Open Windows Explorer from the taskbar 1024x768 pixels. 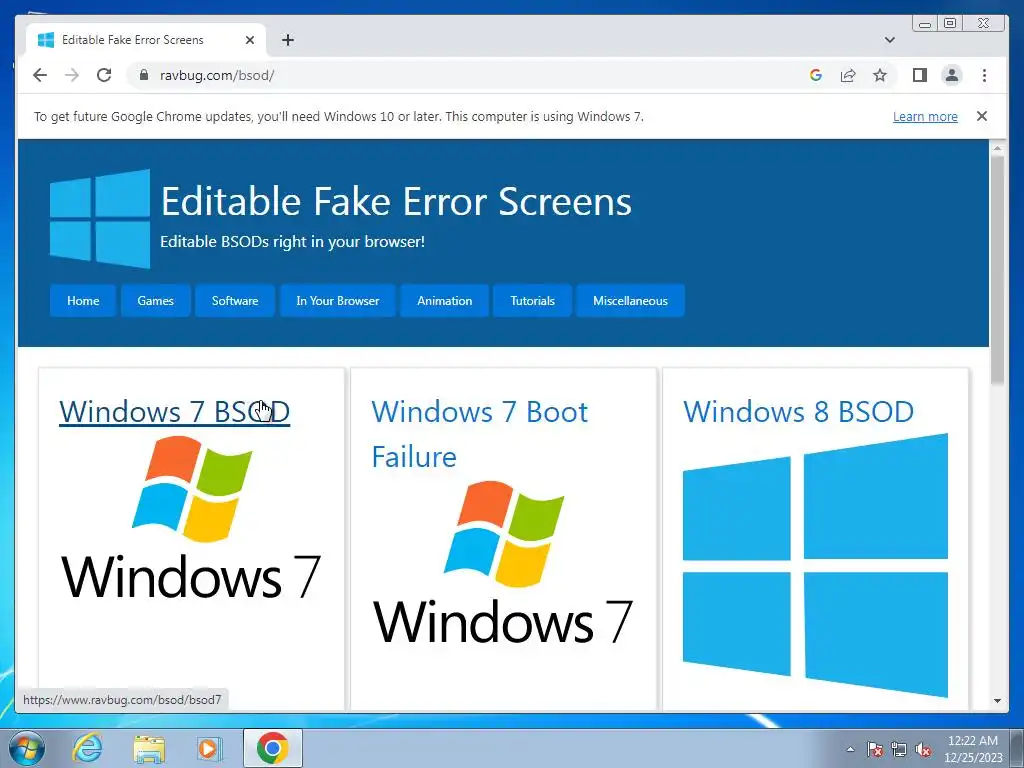[x=149, y=748]
